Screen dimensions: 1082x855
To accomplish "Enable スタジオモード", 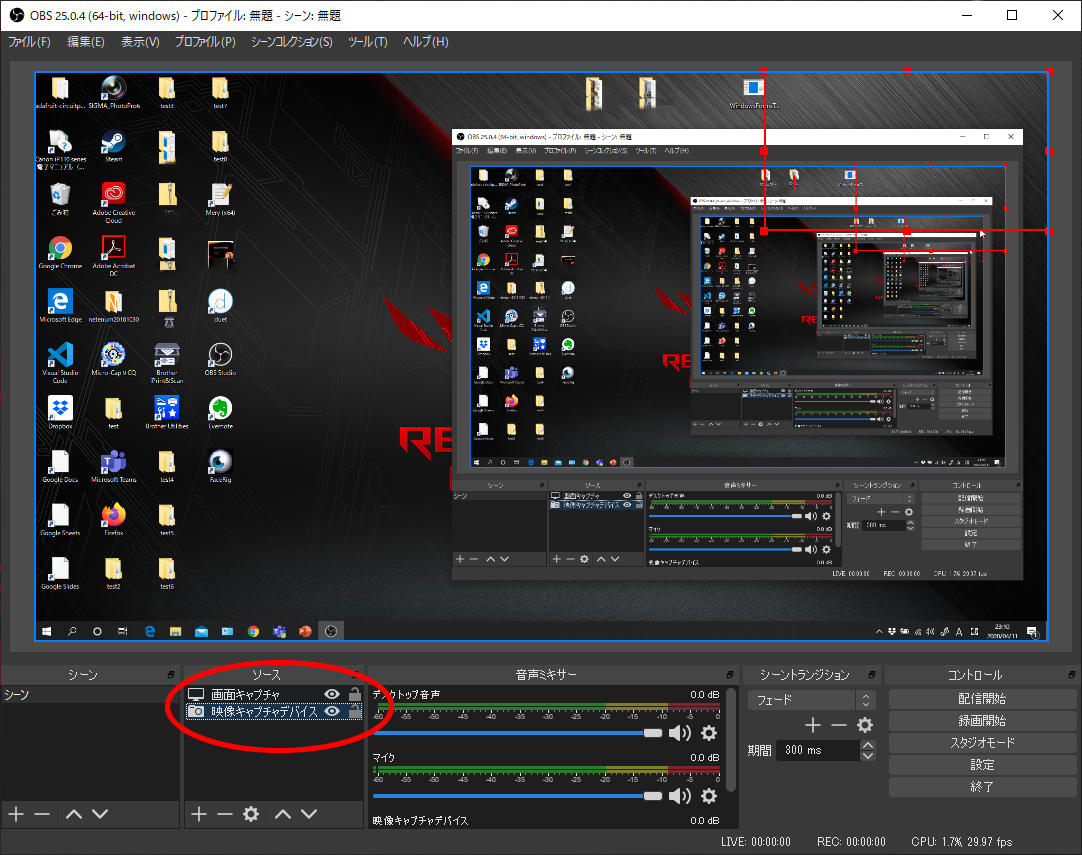I will 982,743.
